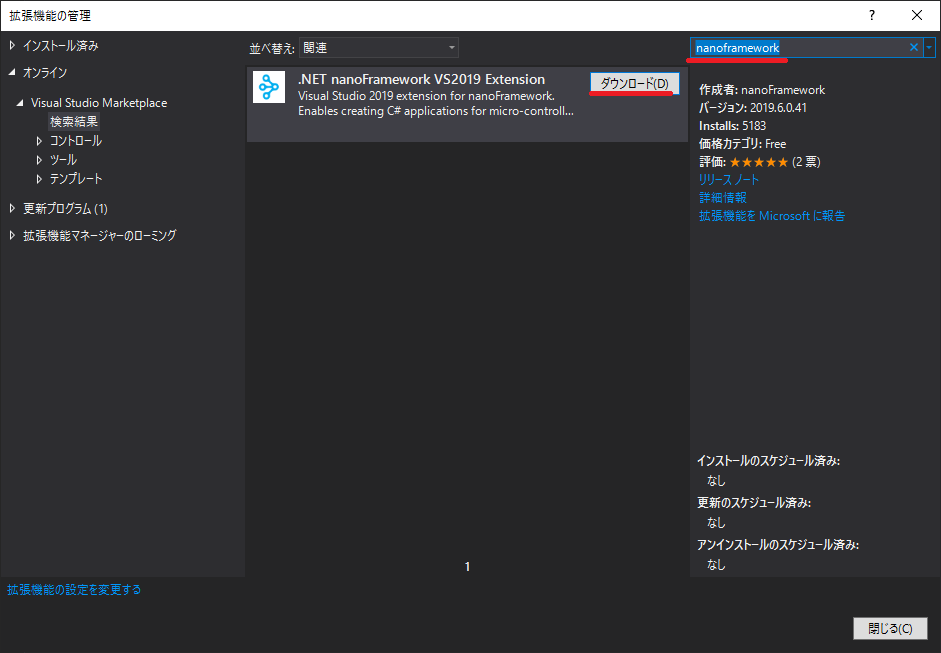This screenshot has width=941, height=653.
Task: Click 更新のスケジュール済み label
Action: tap(754, 502)
